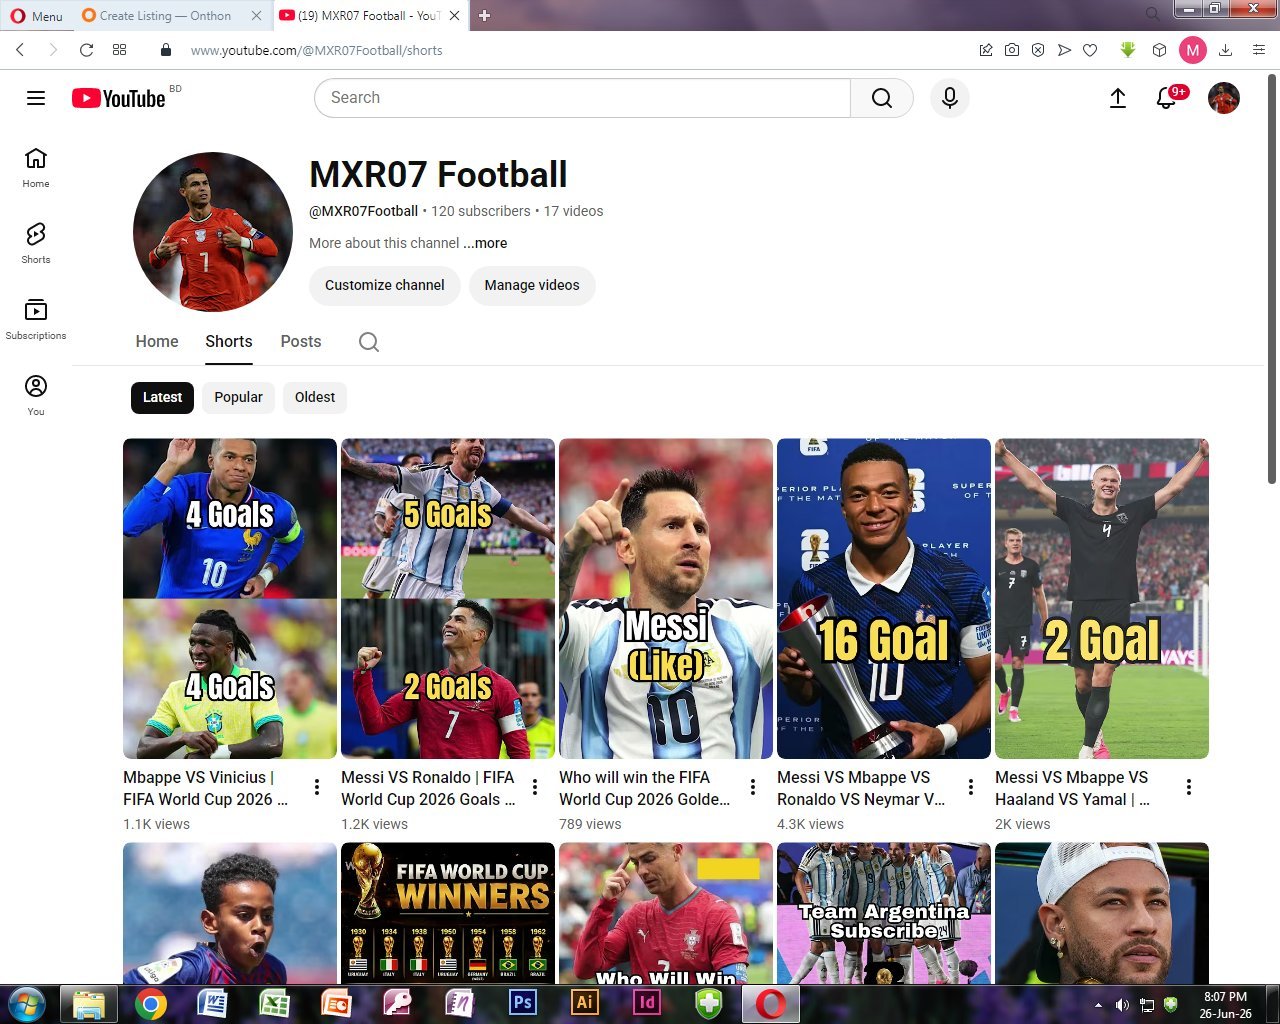Open the 4 Goals Mbappe Vinicius thumbnail

pyautogui.click(x=230, y=598)
